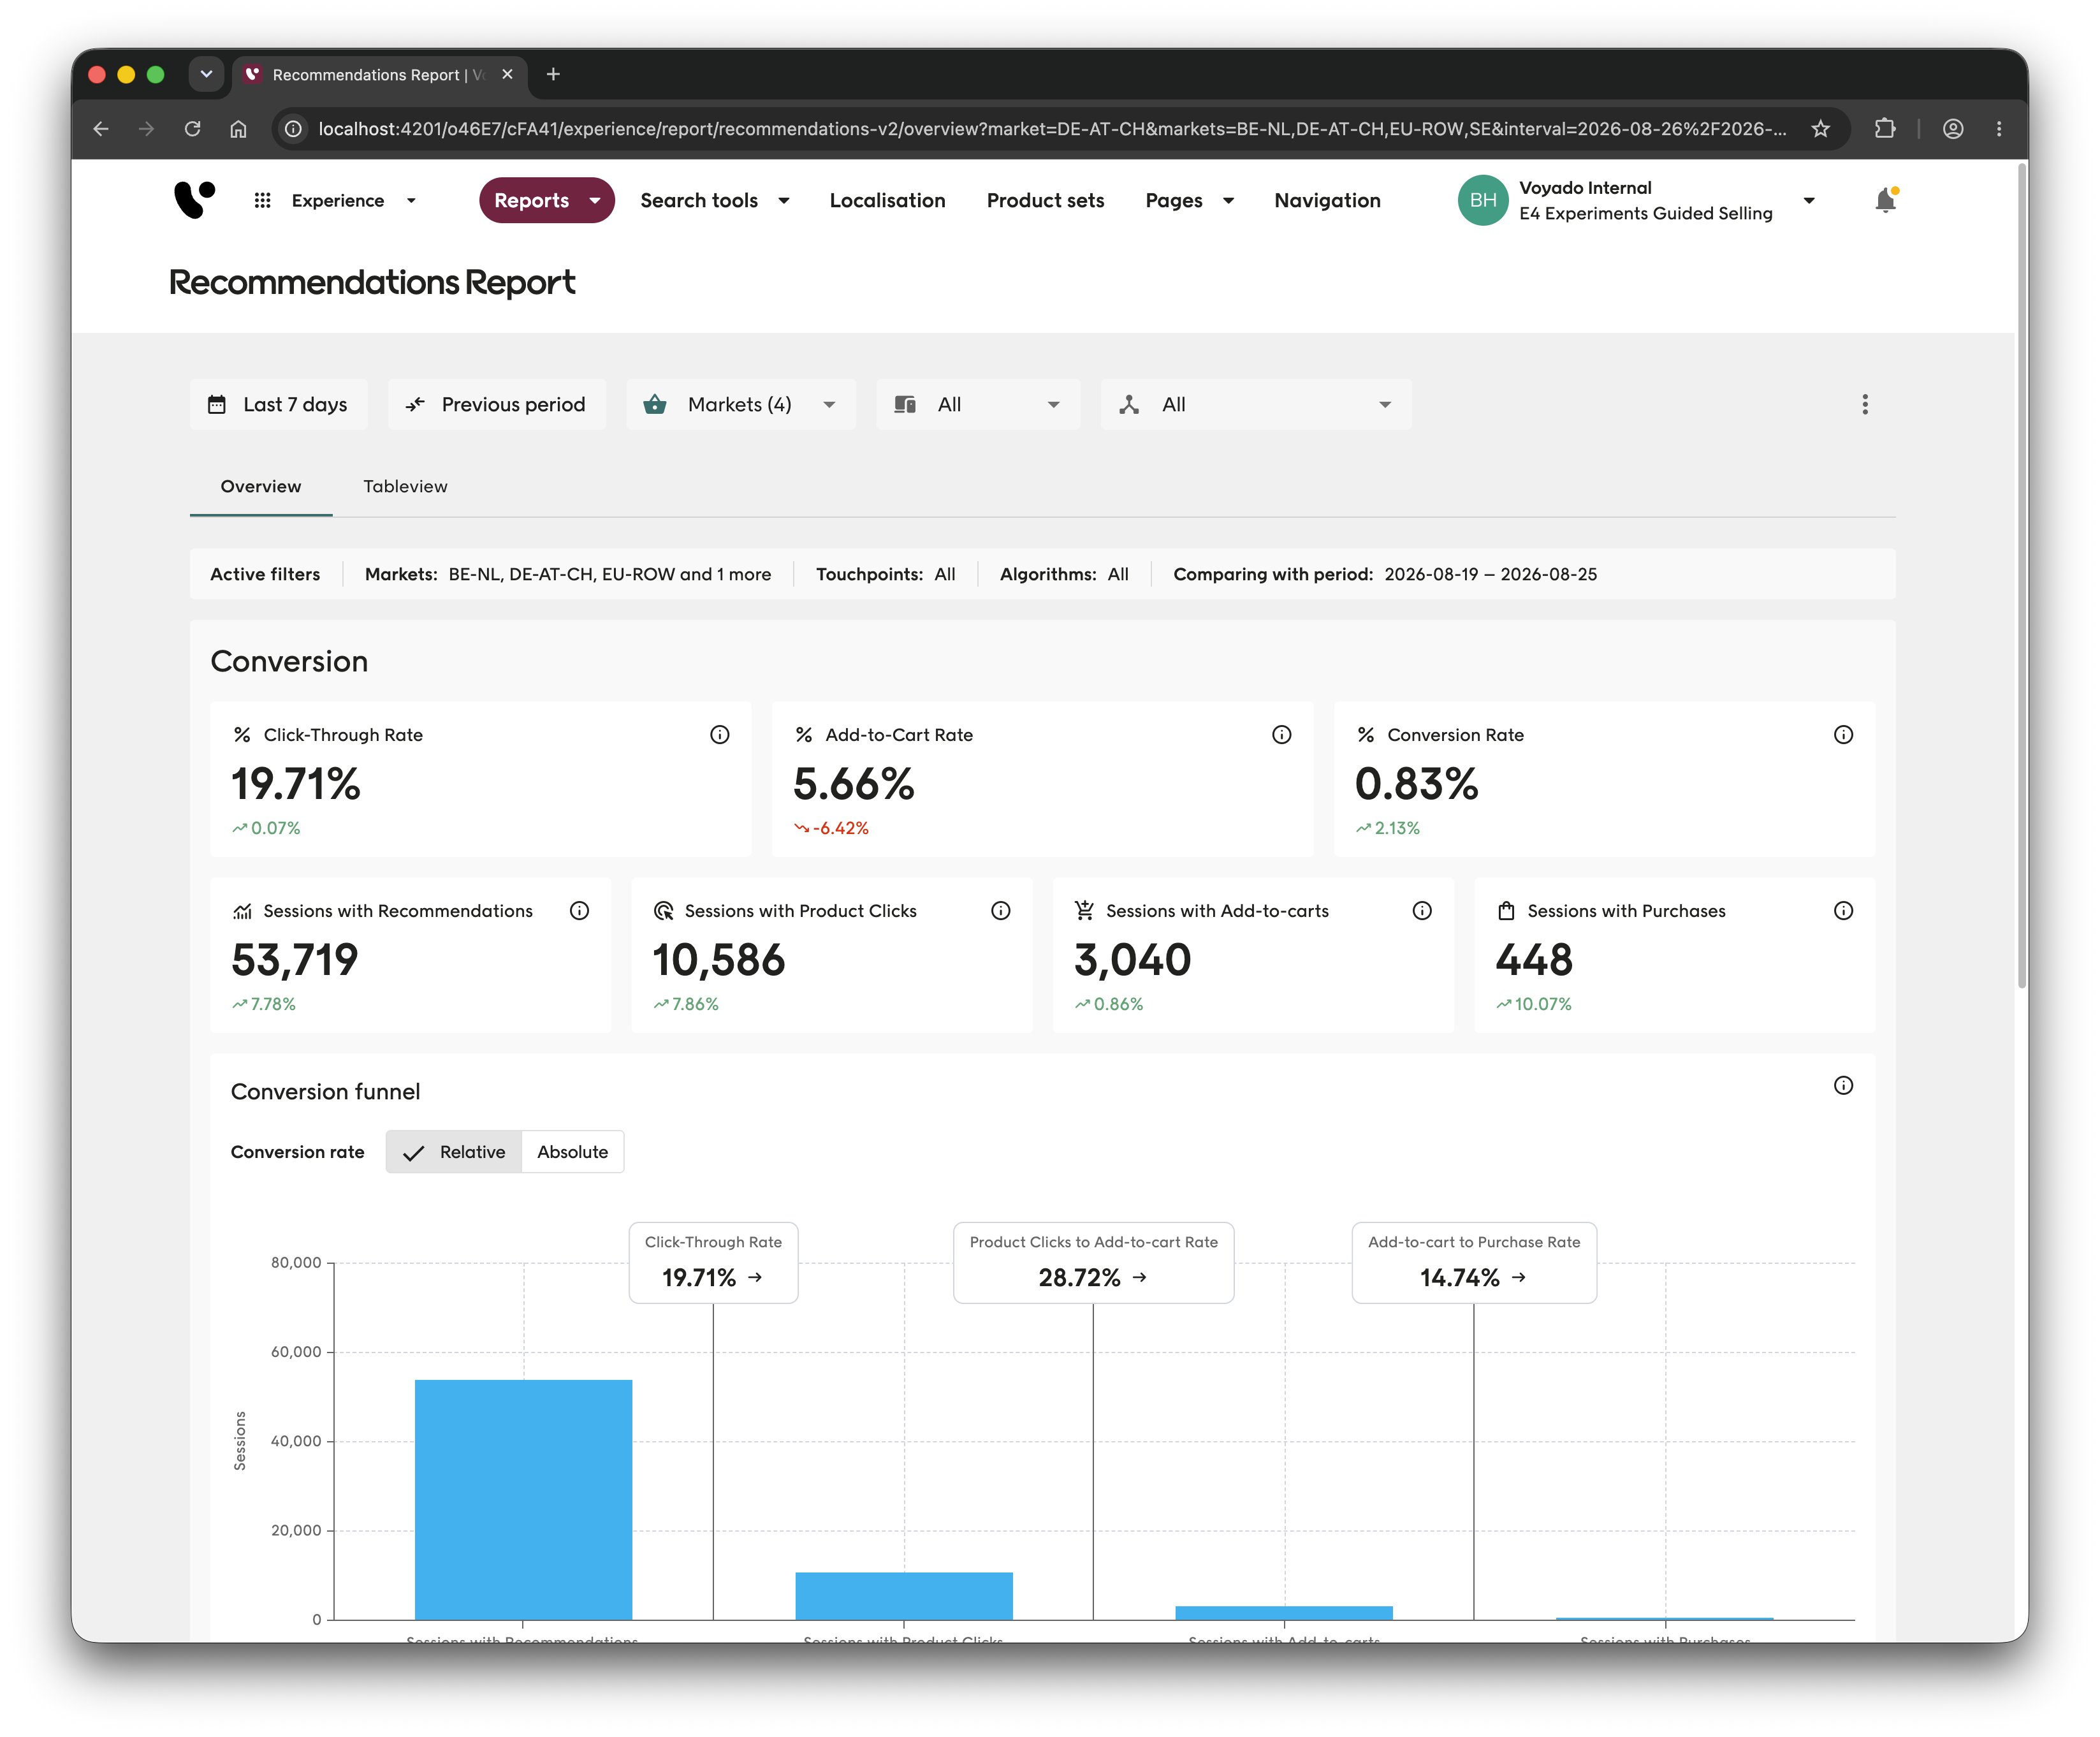Open the algorithms All dropdown
Screen dimensions: 2100x1737
click(x=1256, y=404)
